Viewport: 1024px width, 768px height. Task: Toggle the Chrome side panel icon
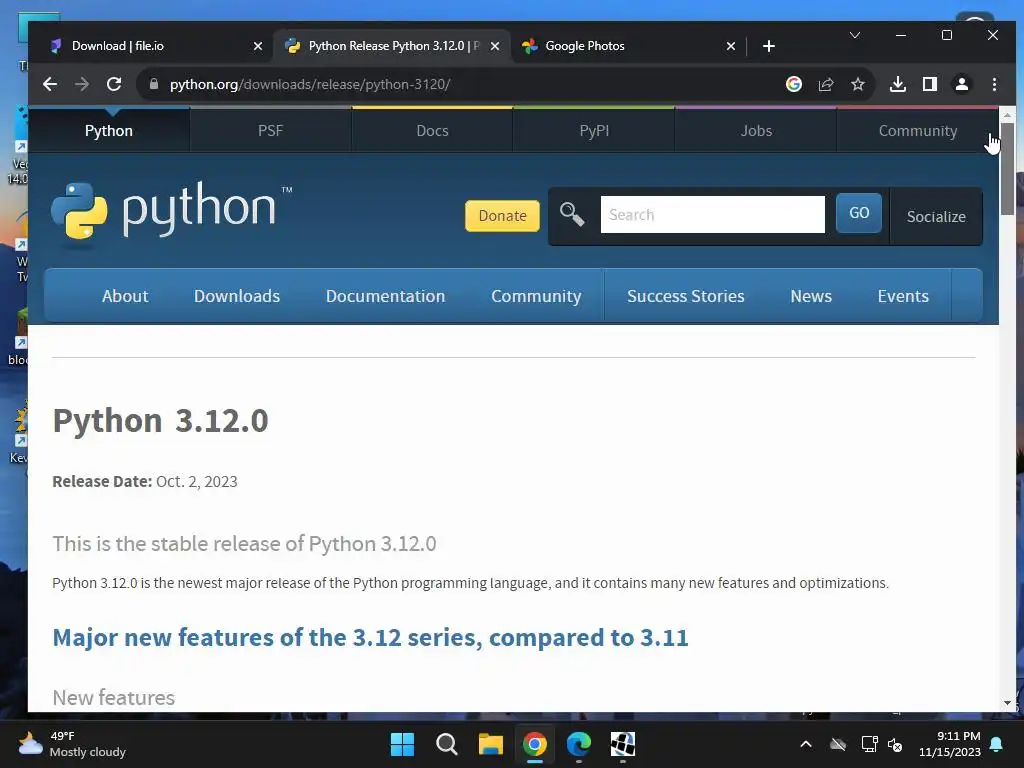(930, 84)
